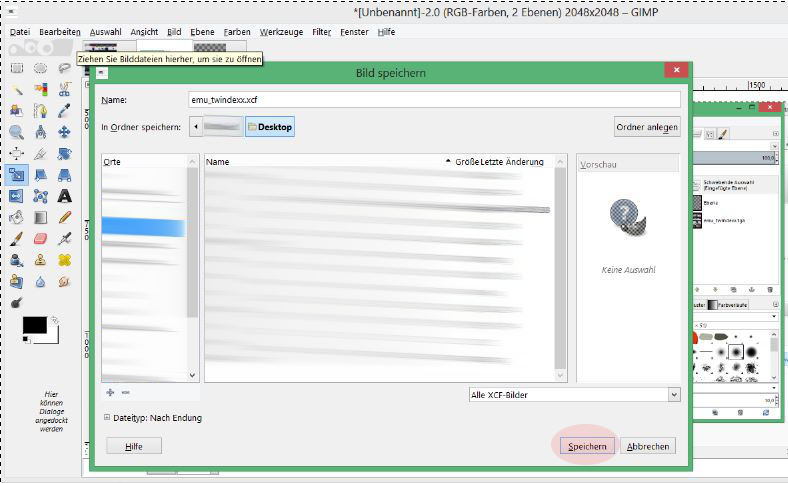Click the Ordner anlegen button

tap(647, 127)
